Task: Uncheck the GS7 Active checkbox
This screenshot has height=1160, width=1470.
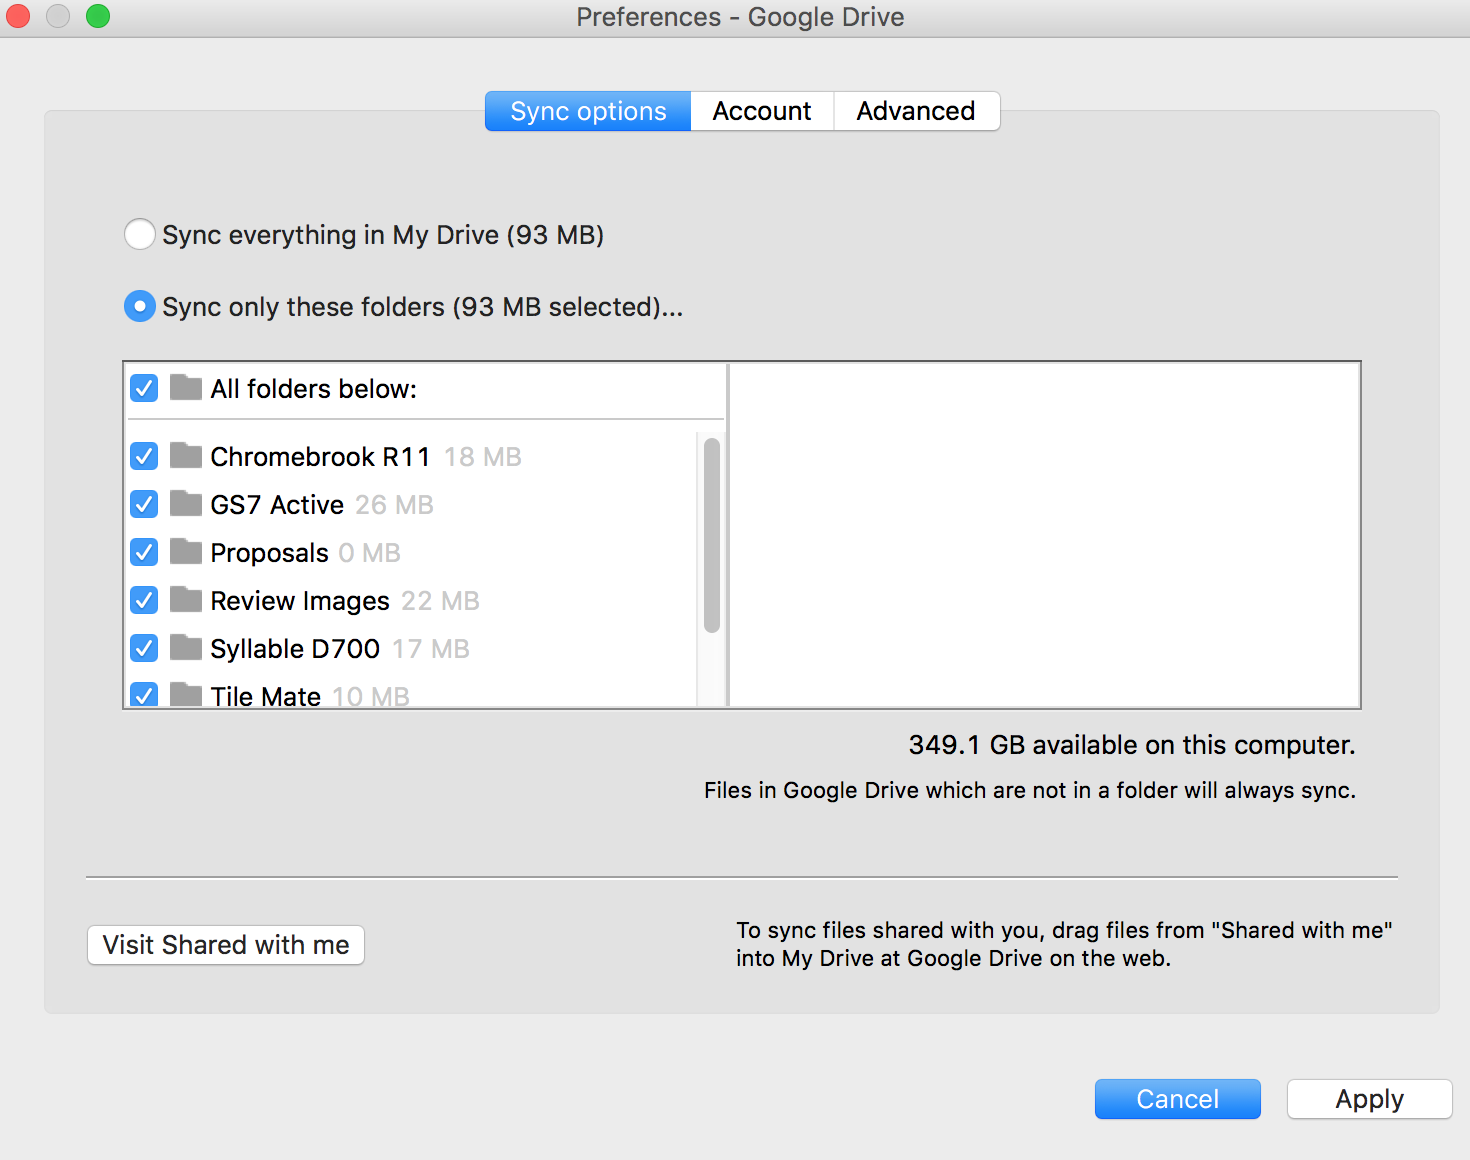Action: tap(144, 504)
